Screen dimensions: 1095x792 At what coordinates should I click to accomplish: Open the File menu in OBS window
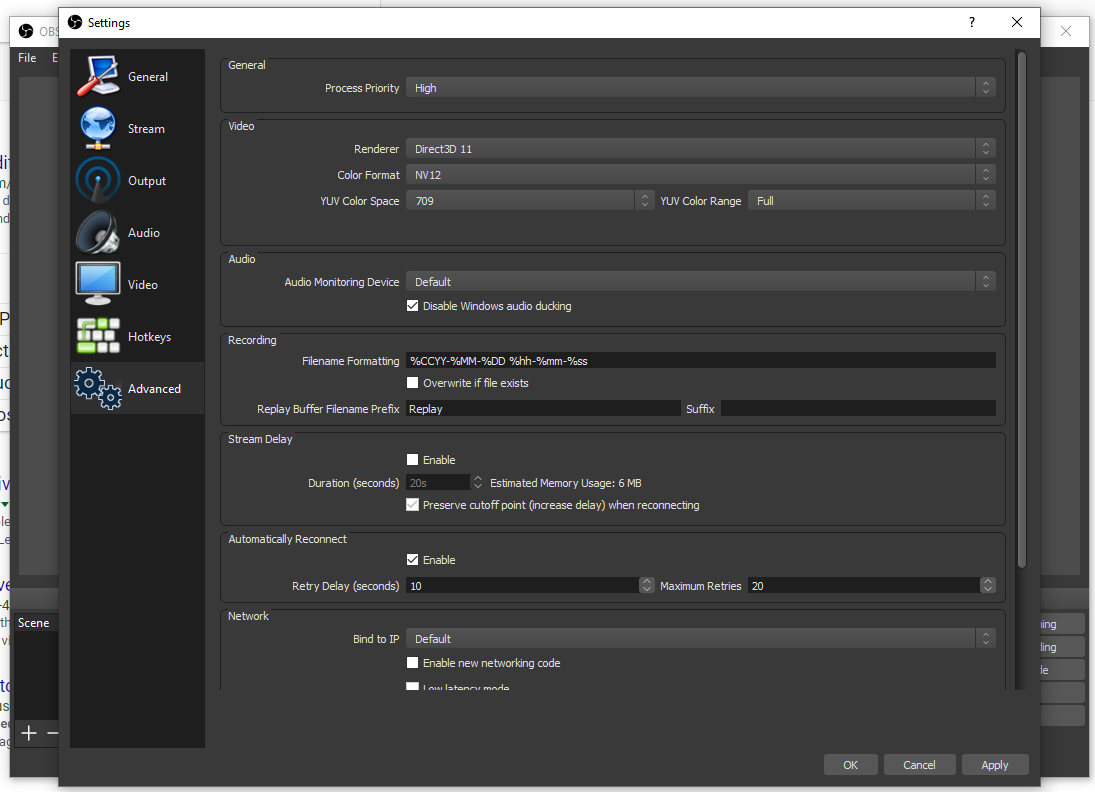click(x=27, y=57)
